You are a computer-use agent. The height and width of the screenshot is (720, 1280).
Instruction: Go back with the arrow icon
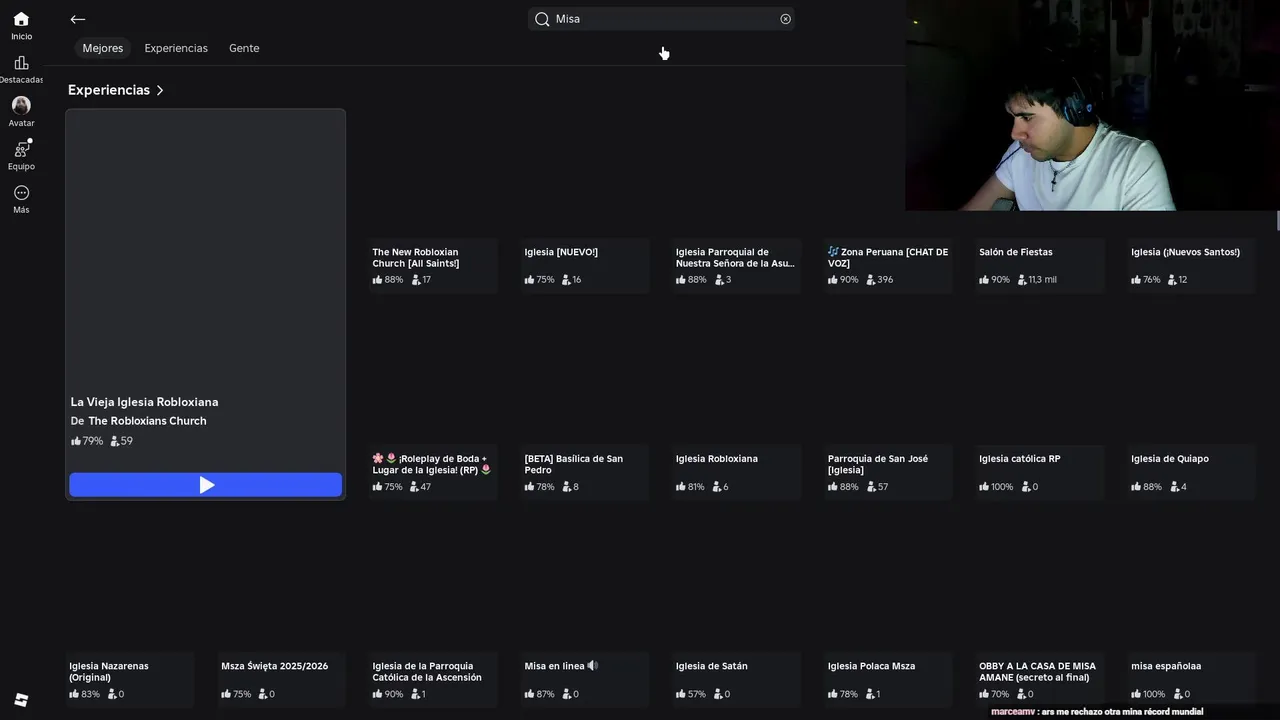pos(78,19)
